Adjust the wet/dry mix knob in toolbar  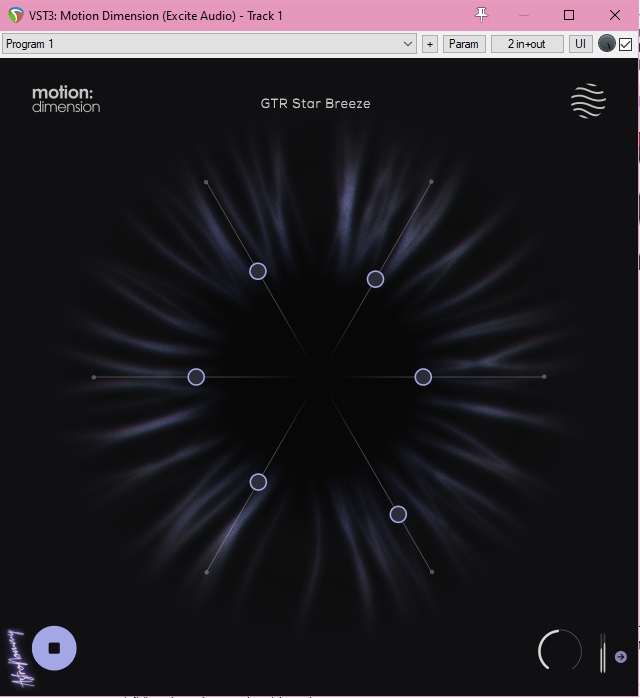point(607,44)
